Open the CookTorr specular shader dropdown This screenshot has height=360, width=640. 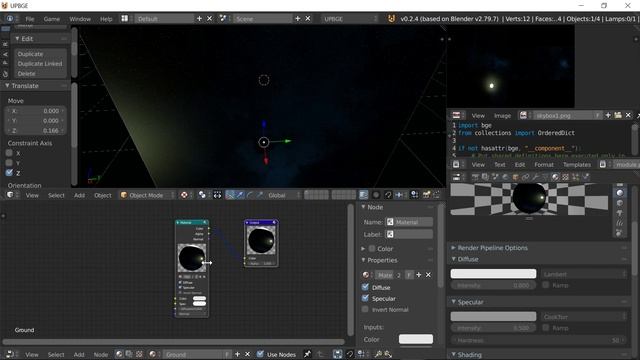pos(584,316)
